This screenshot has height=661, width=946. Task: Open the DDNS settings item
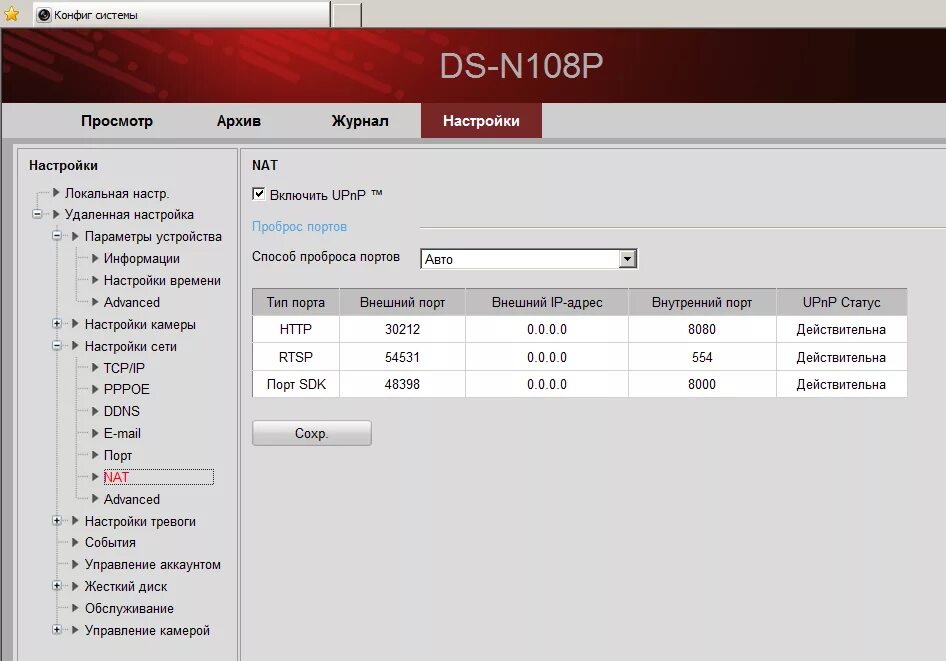(122, 411)
